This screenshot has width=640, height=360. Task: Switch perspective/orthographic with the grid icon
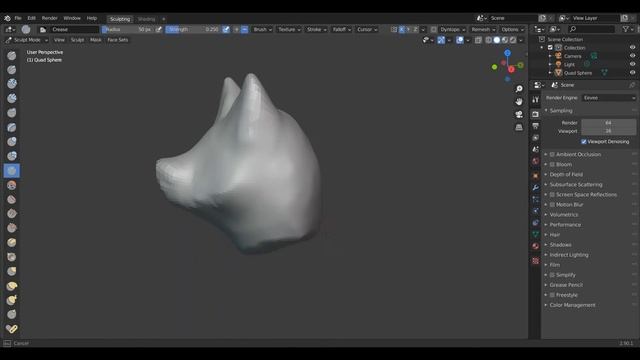point(519,127)
